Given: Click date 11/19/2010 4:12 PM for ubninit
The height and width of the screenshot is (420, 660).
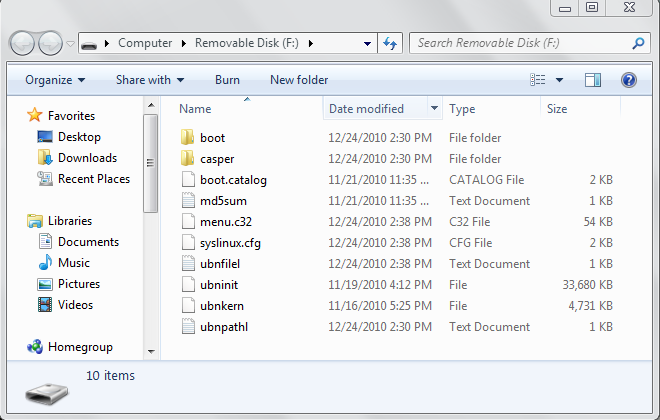Looking at the screenshot, I should coord(380,285).
